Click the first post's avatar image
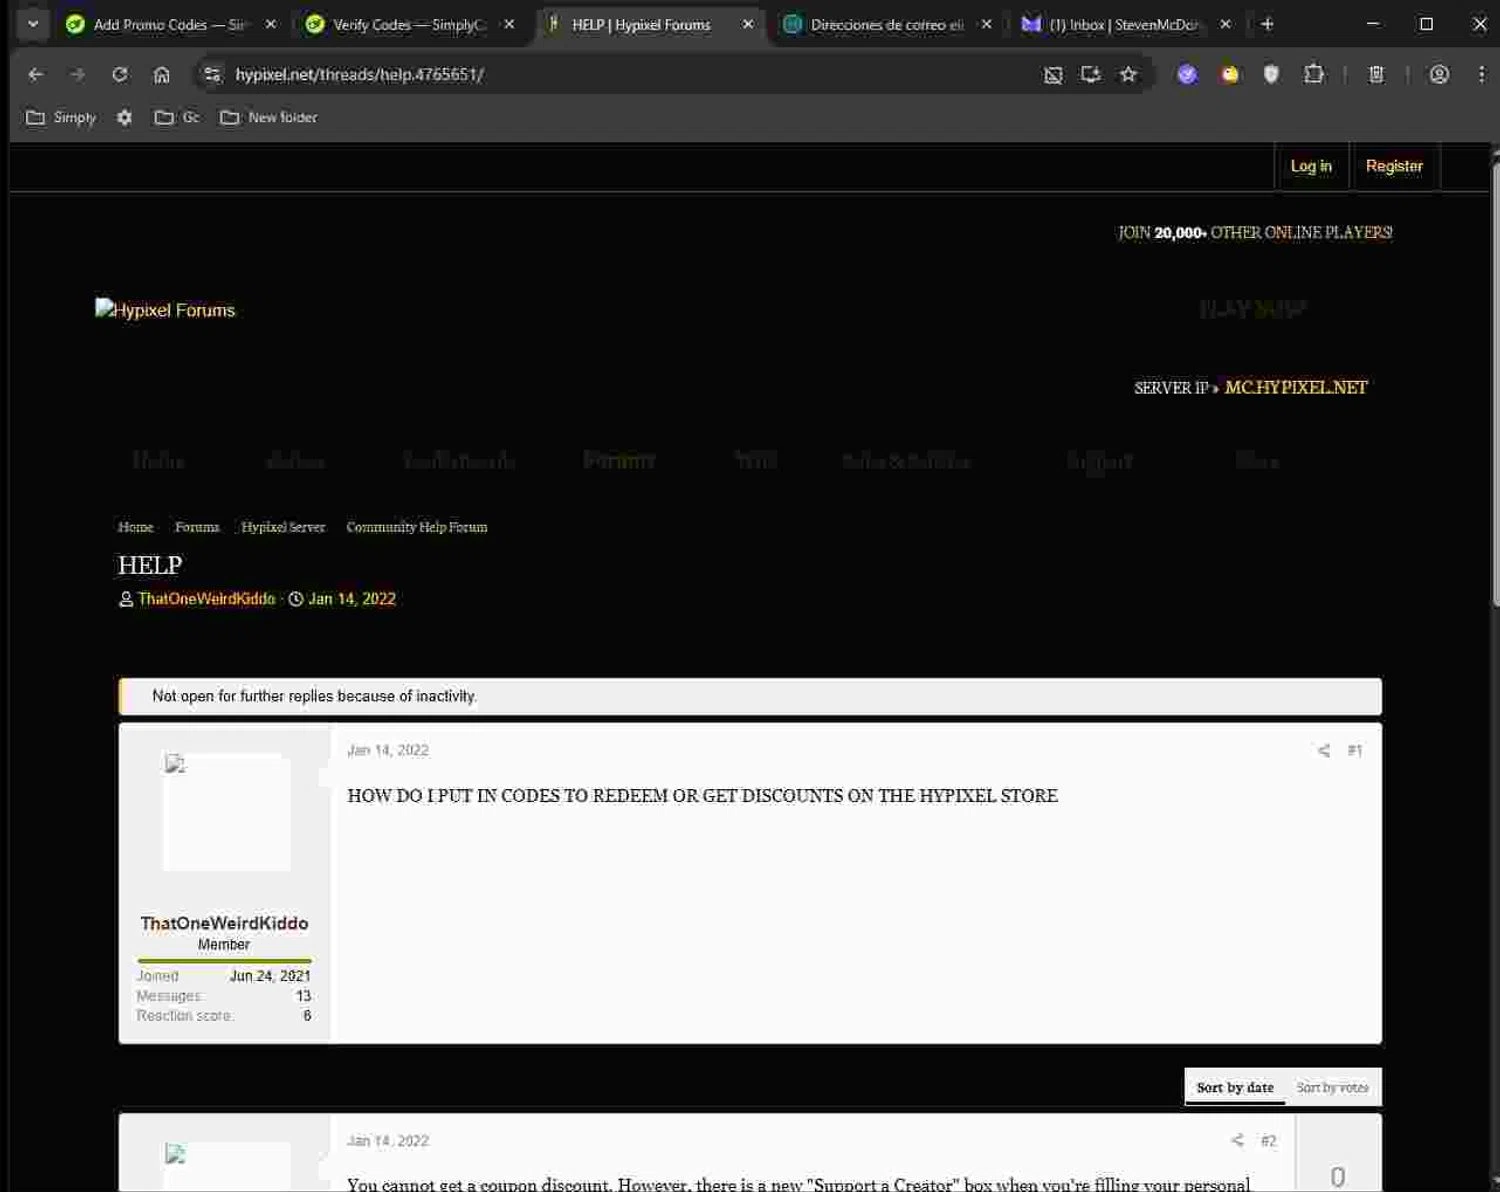The image size is (1500, 1192). coord(227,812)
